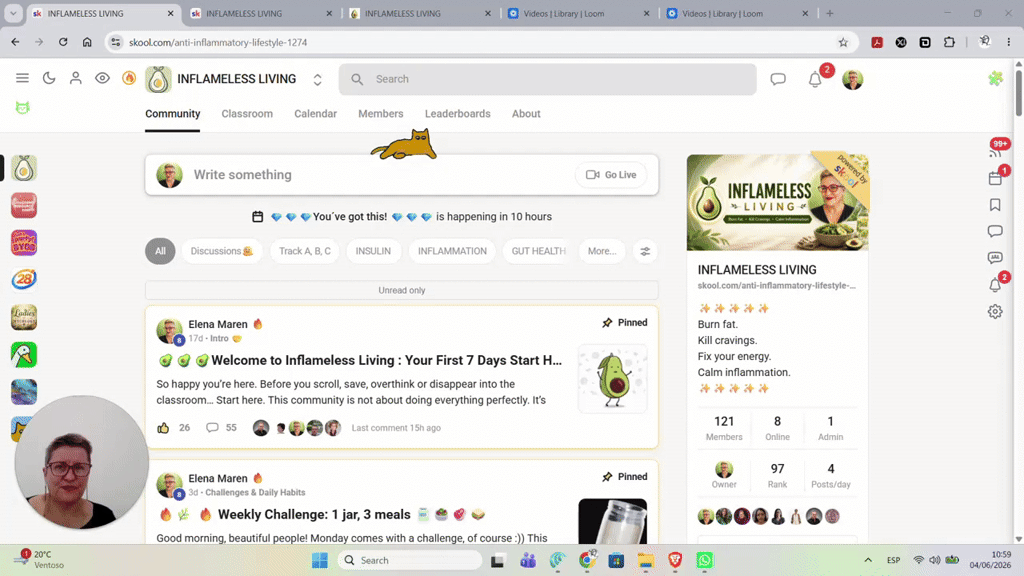This screenshot has height=576, width=1024.
Task: Open WhatsApp from the taskbar
Action: click(x=705, y=560)
